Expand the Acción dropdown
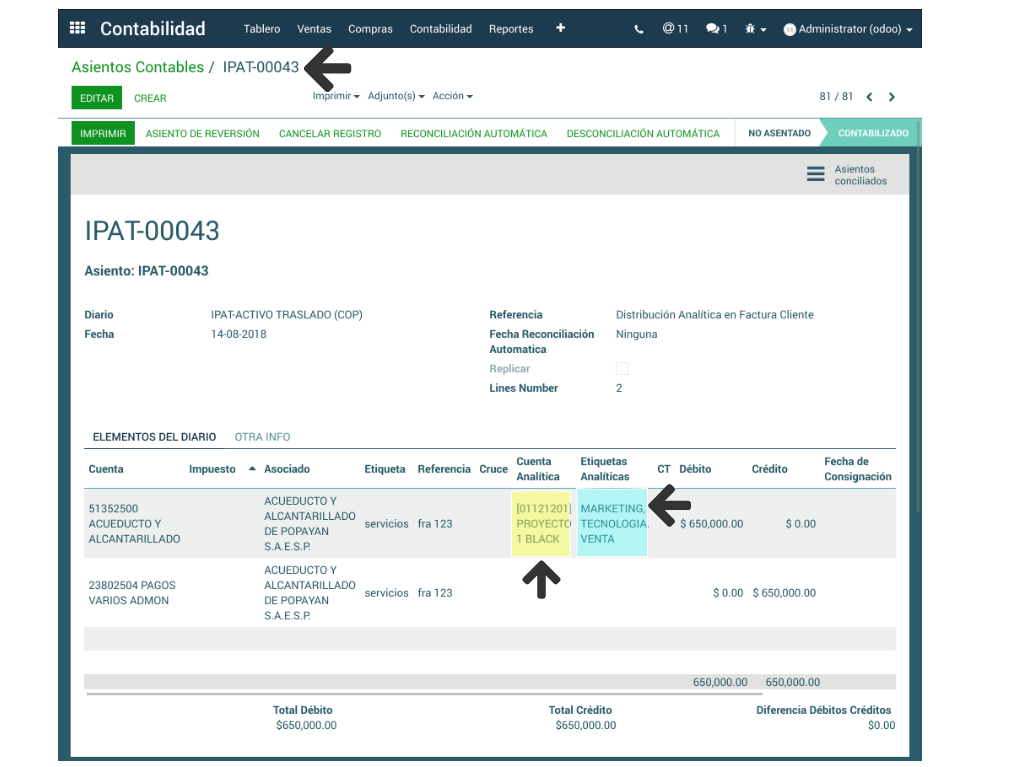This screenshot has height=767, width=1023. 452,96
